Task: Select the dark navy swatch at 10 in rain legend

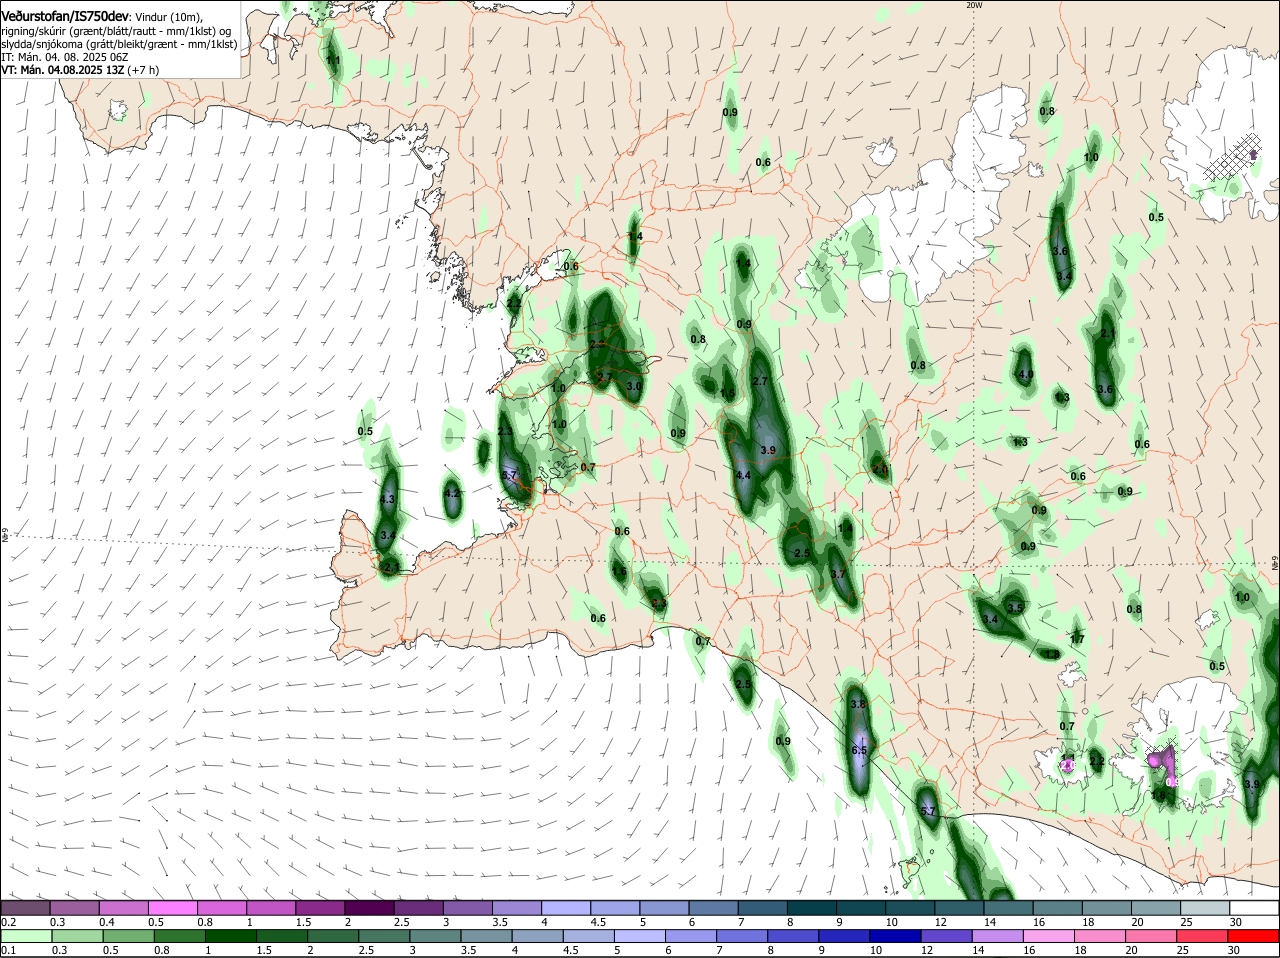Action: (895, 936)
